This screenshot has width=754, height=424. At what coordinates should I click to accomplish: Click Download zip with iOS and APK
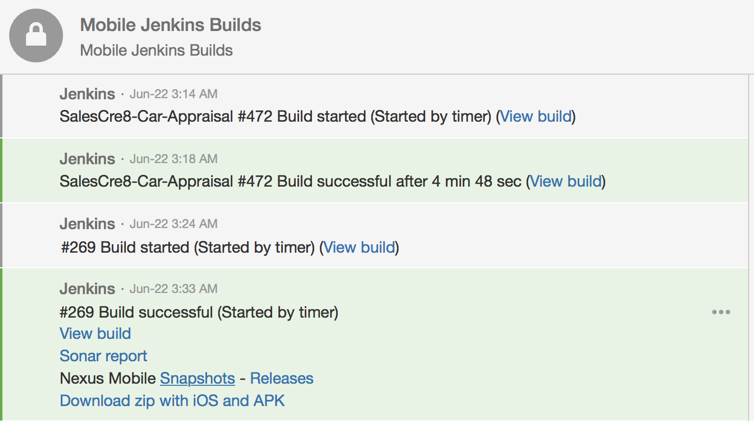point(172,401)
